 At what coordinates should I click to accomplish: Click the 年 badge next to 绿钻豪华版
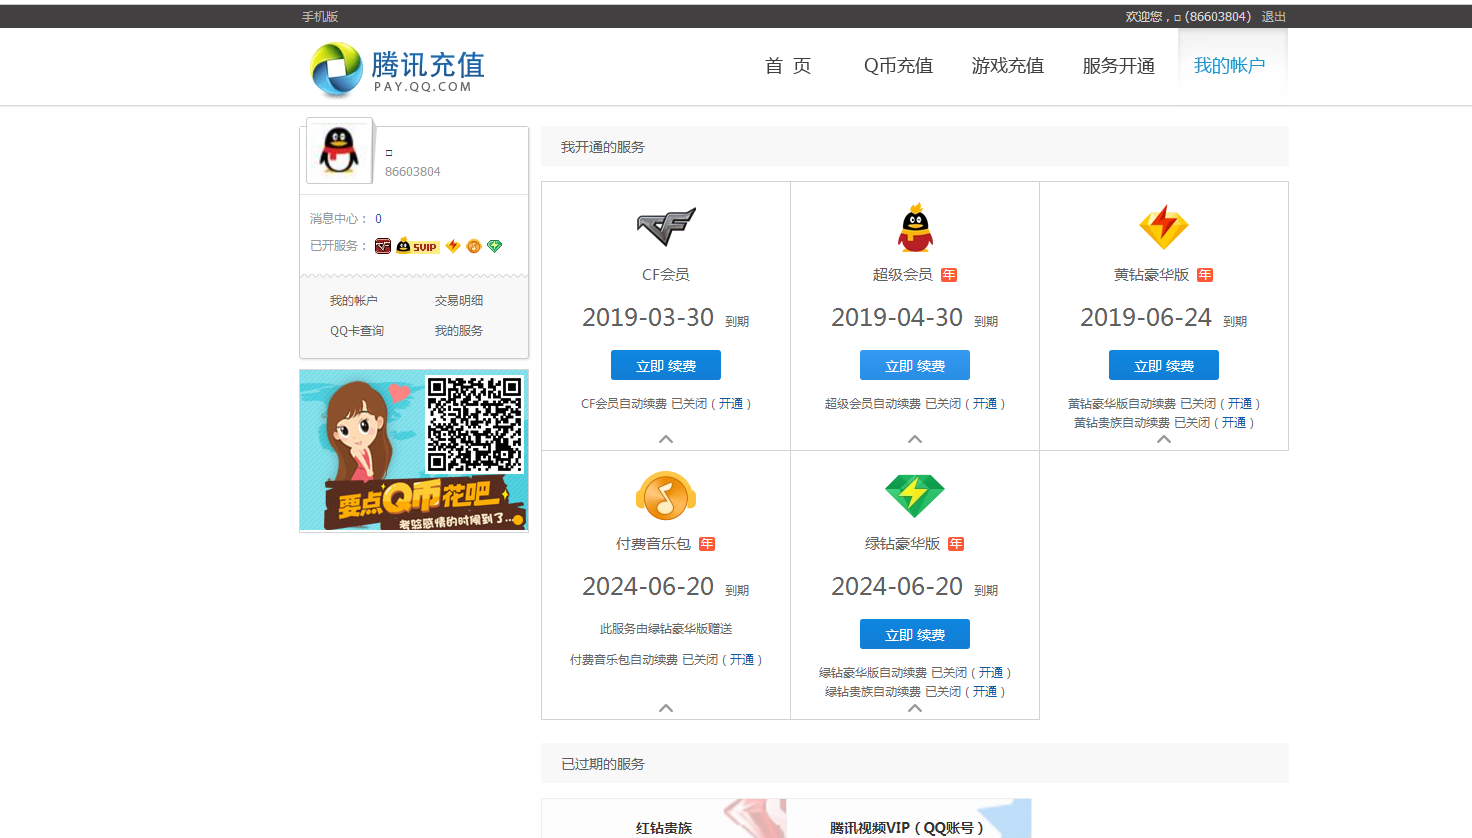(956, 544)
